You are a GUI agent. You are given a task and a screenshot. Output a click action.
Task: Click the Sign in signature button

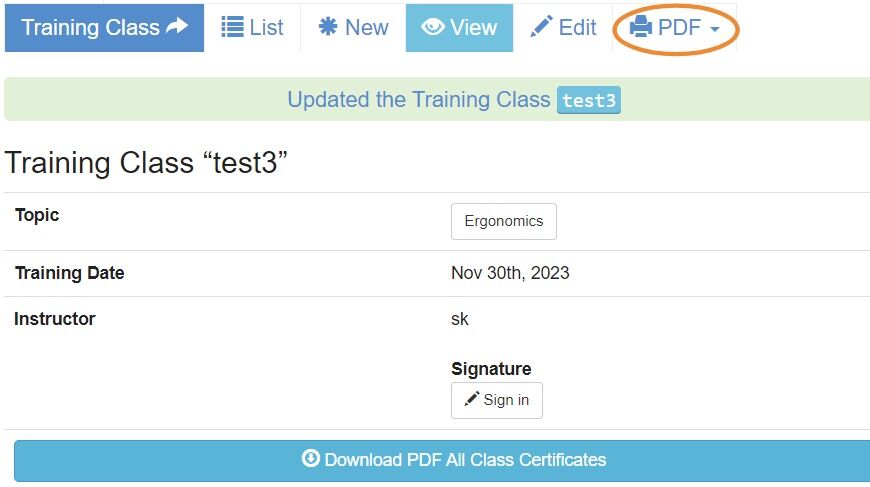[x=497, y=400]
